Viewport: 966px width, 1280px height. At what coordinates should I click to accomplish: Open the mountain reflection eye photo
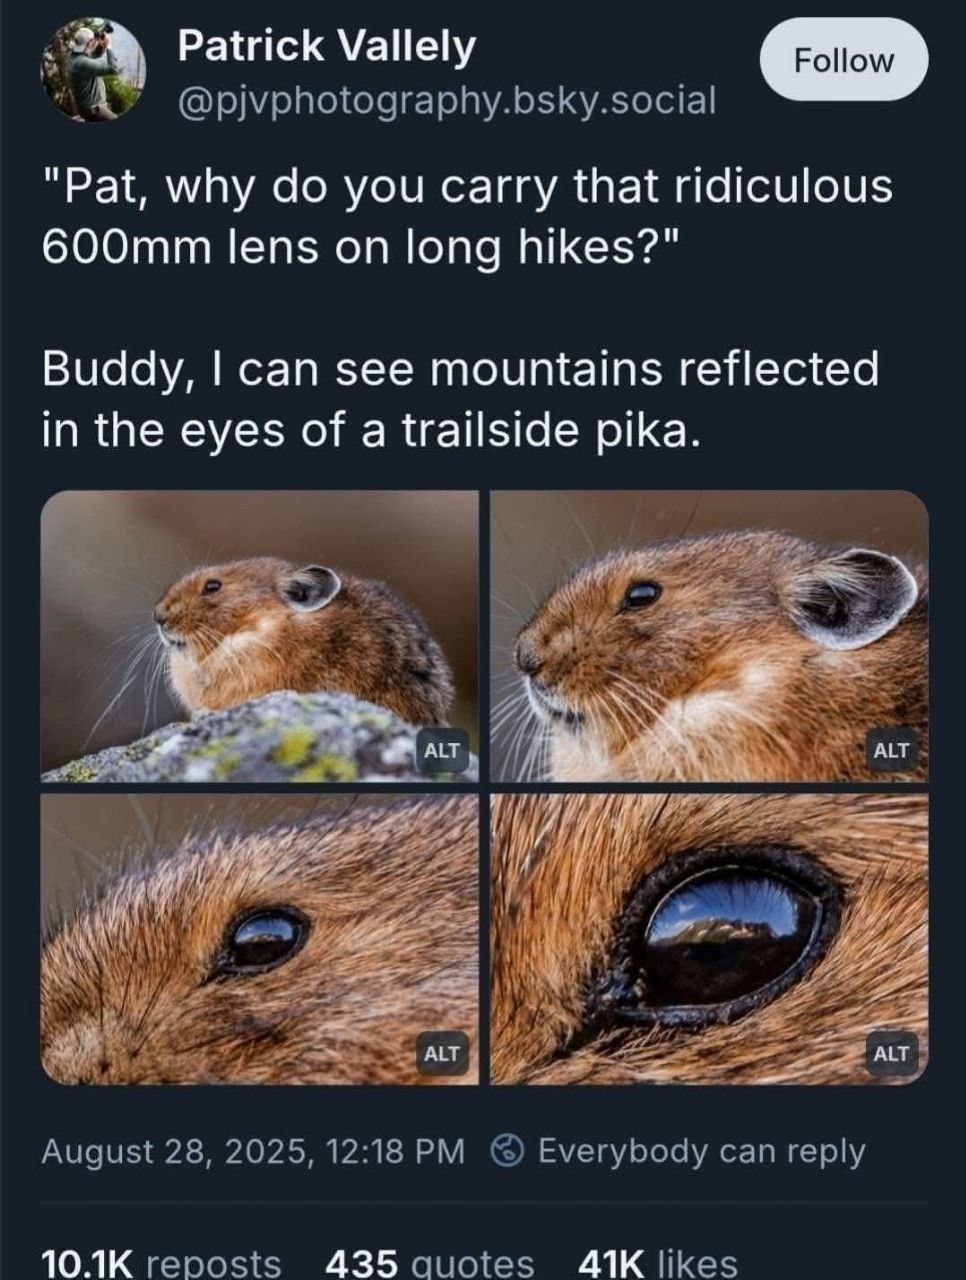coord(709,939)
